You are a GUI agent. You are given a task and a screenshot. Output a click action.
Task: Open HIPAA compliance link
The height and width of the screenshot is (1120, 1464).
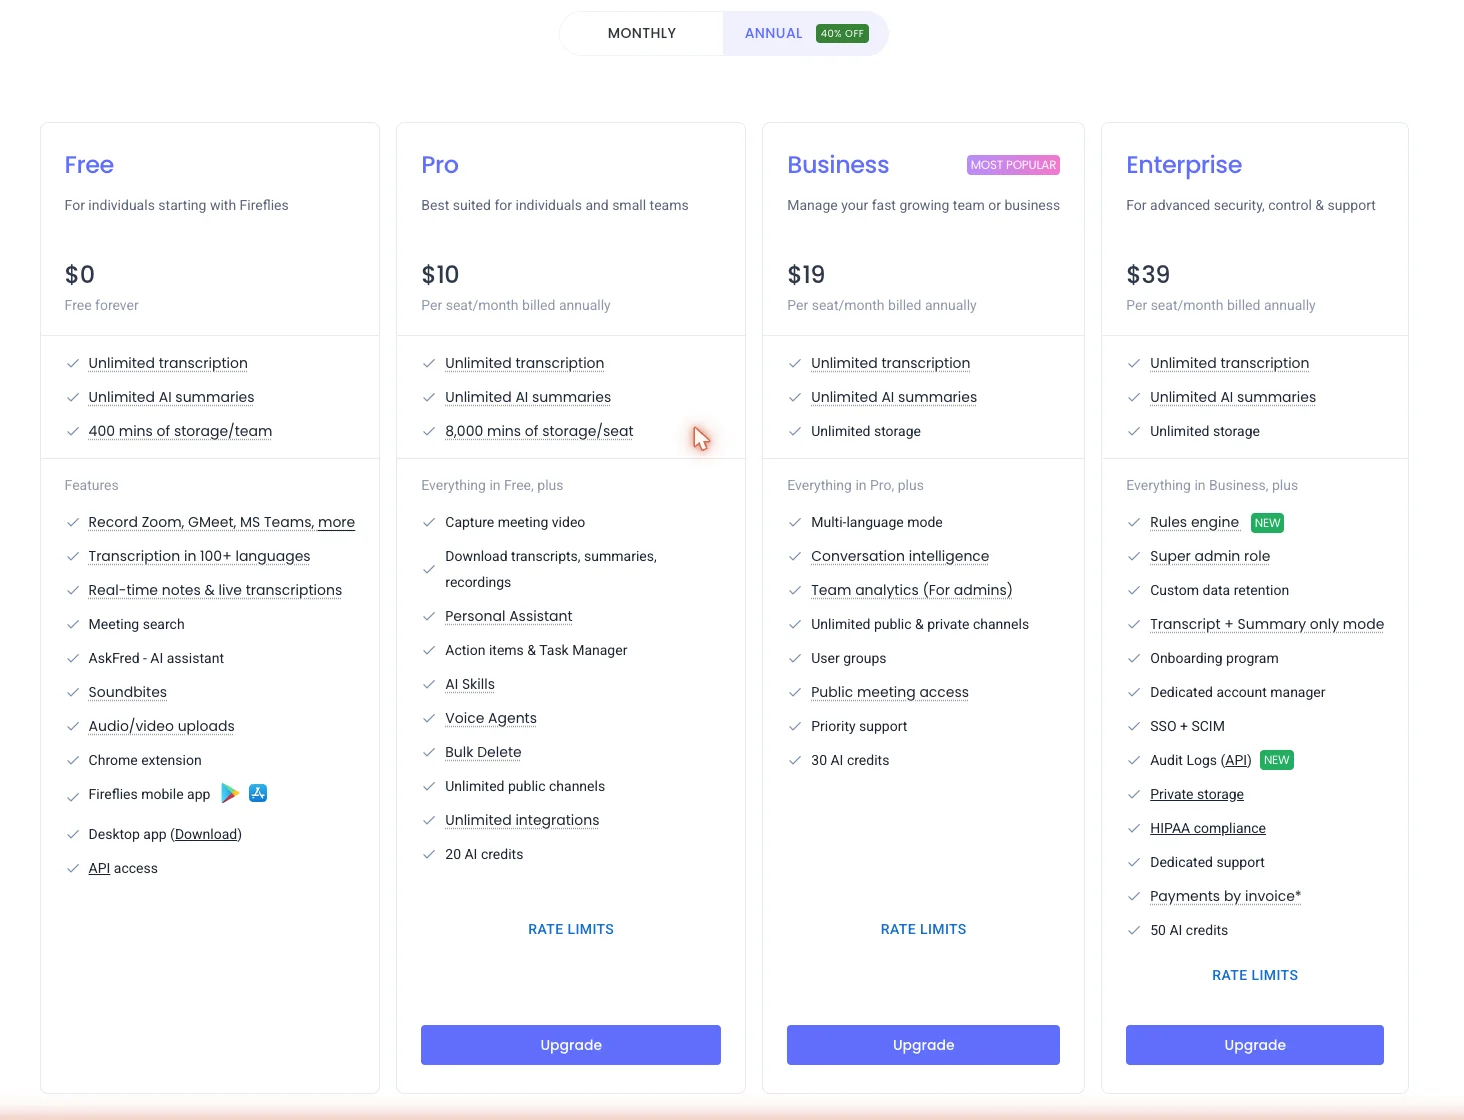(1208, 828)
